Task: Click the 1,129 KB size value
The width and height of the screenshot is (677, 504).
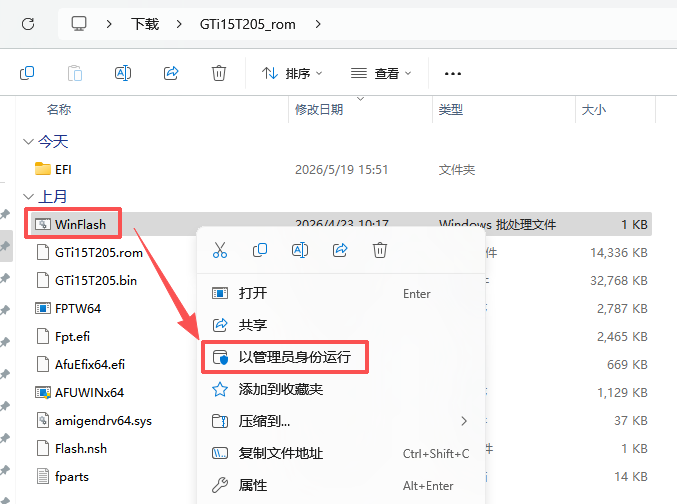Action: tap(622, 393)
